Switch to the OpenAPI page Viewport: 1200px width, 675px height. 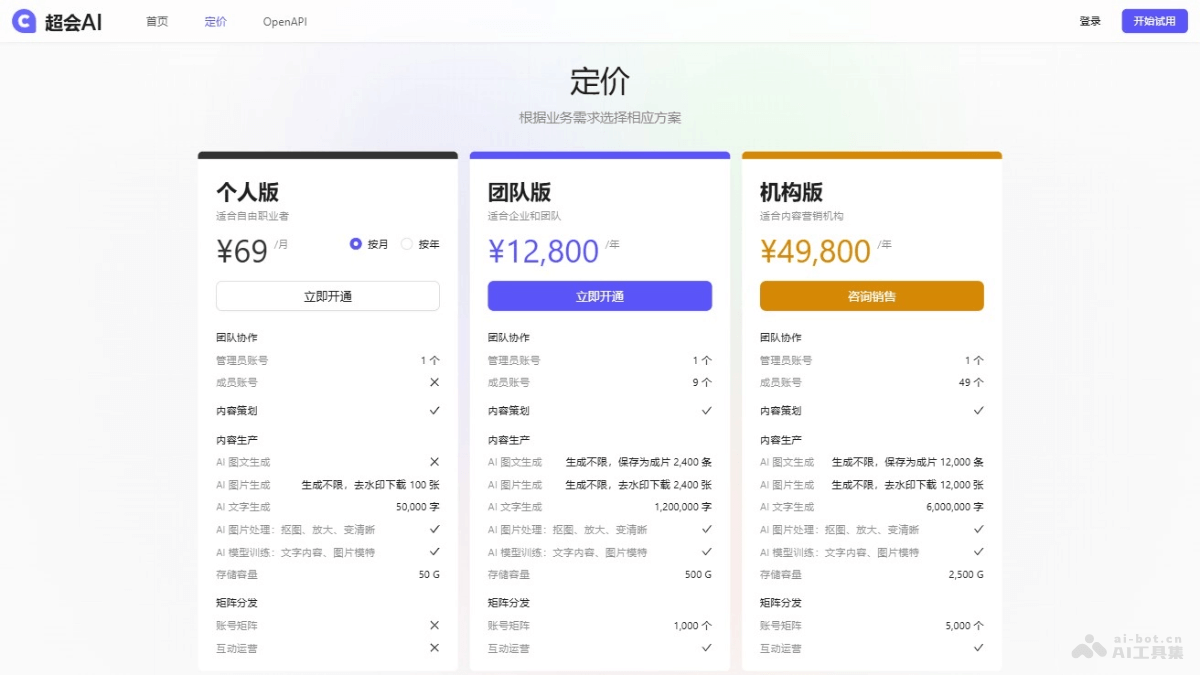(283, 20)
